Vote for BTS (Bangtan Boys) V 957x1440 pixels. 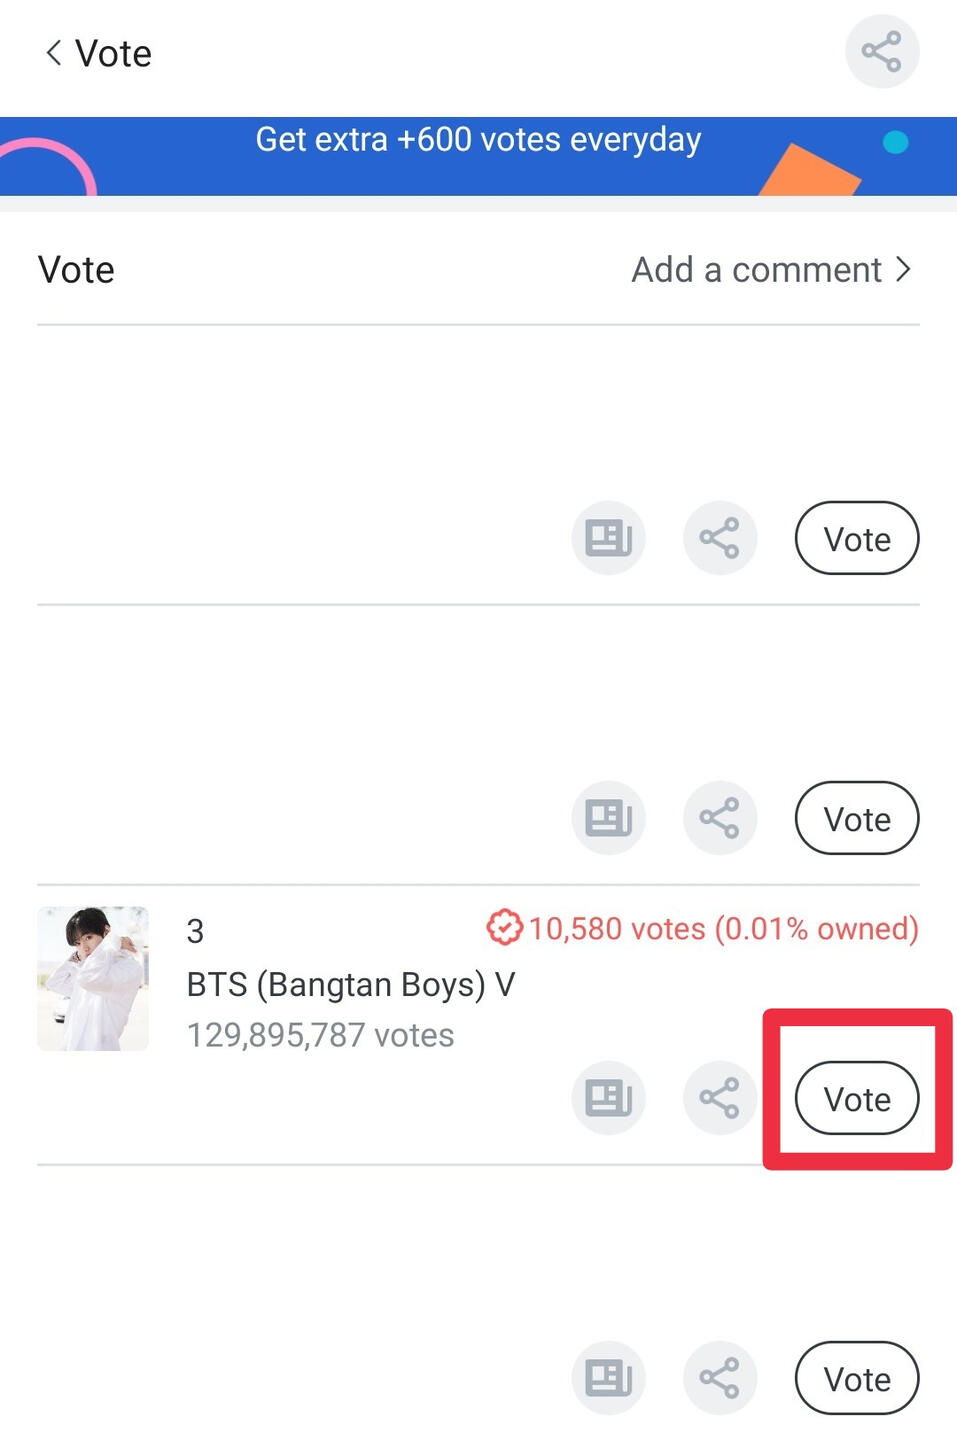(x=856, y=1098)
